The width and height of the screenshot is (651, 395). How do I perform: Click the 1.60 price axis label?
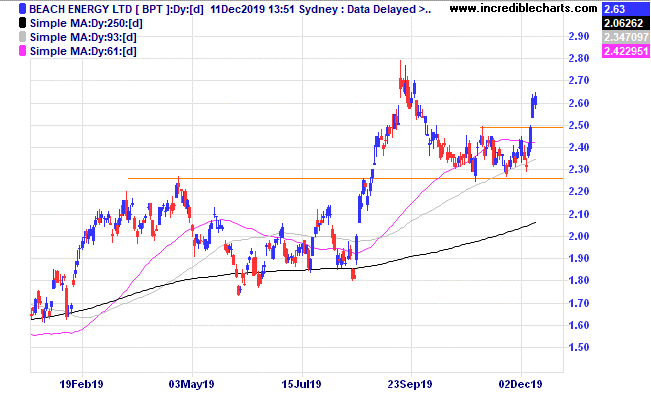[579, 325]
